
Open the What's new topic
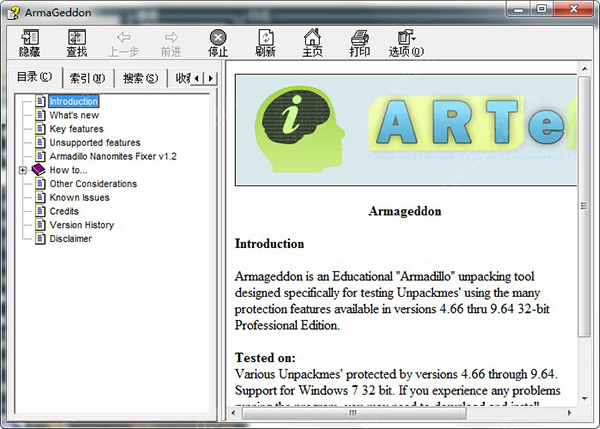pos(73,115)
